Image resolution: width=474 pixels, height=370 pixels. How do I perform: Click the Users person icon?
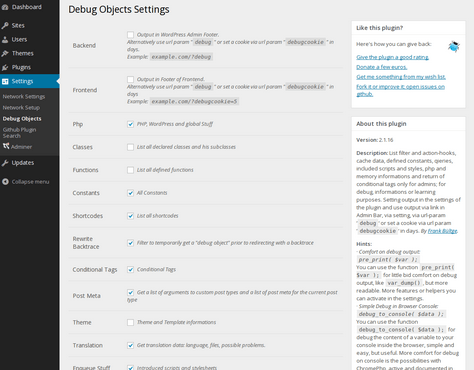tap(5, 39)
